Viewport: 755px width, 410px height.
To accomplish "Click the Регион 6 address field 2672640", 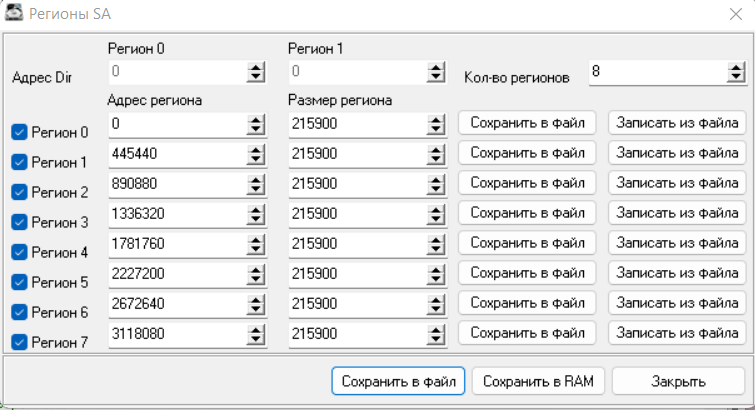I will (175, 303).
